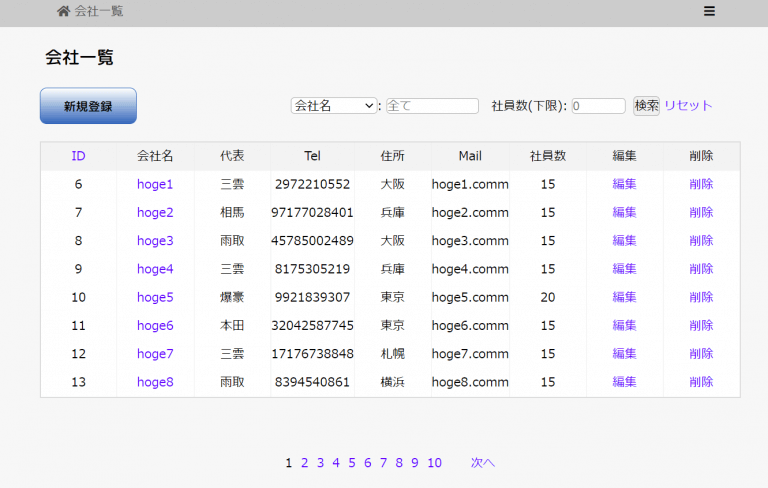Click current page number 1
This screenshot has width=768, height=488.
point(288,463)
